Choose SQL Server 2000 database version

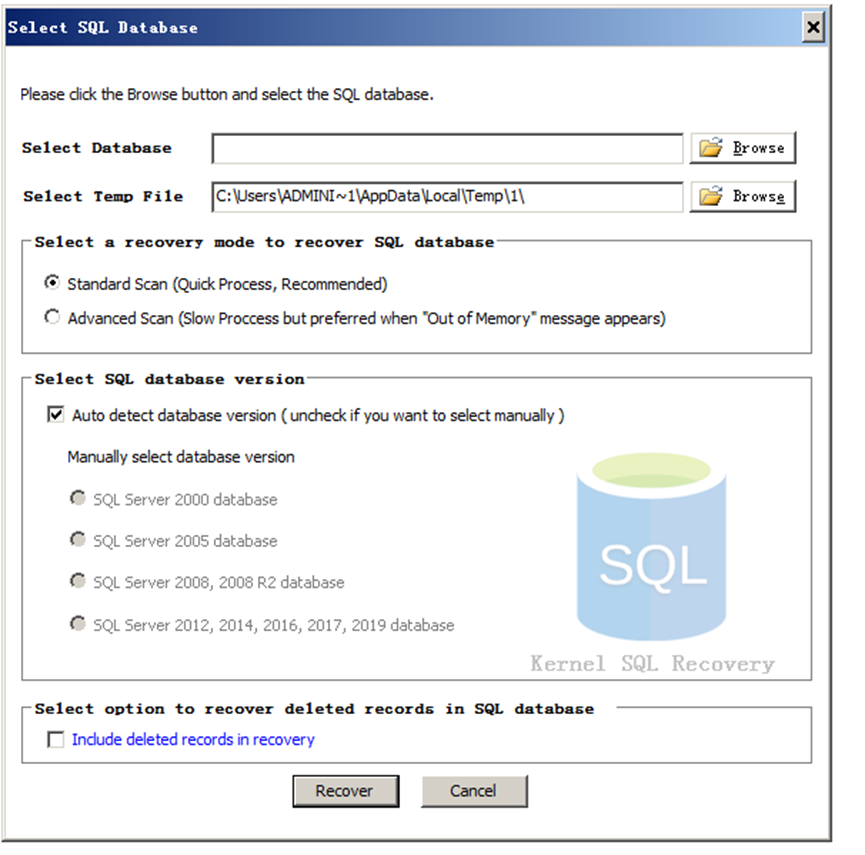coord(77,497)
